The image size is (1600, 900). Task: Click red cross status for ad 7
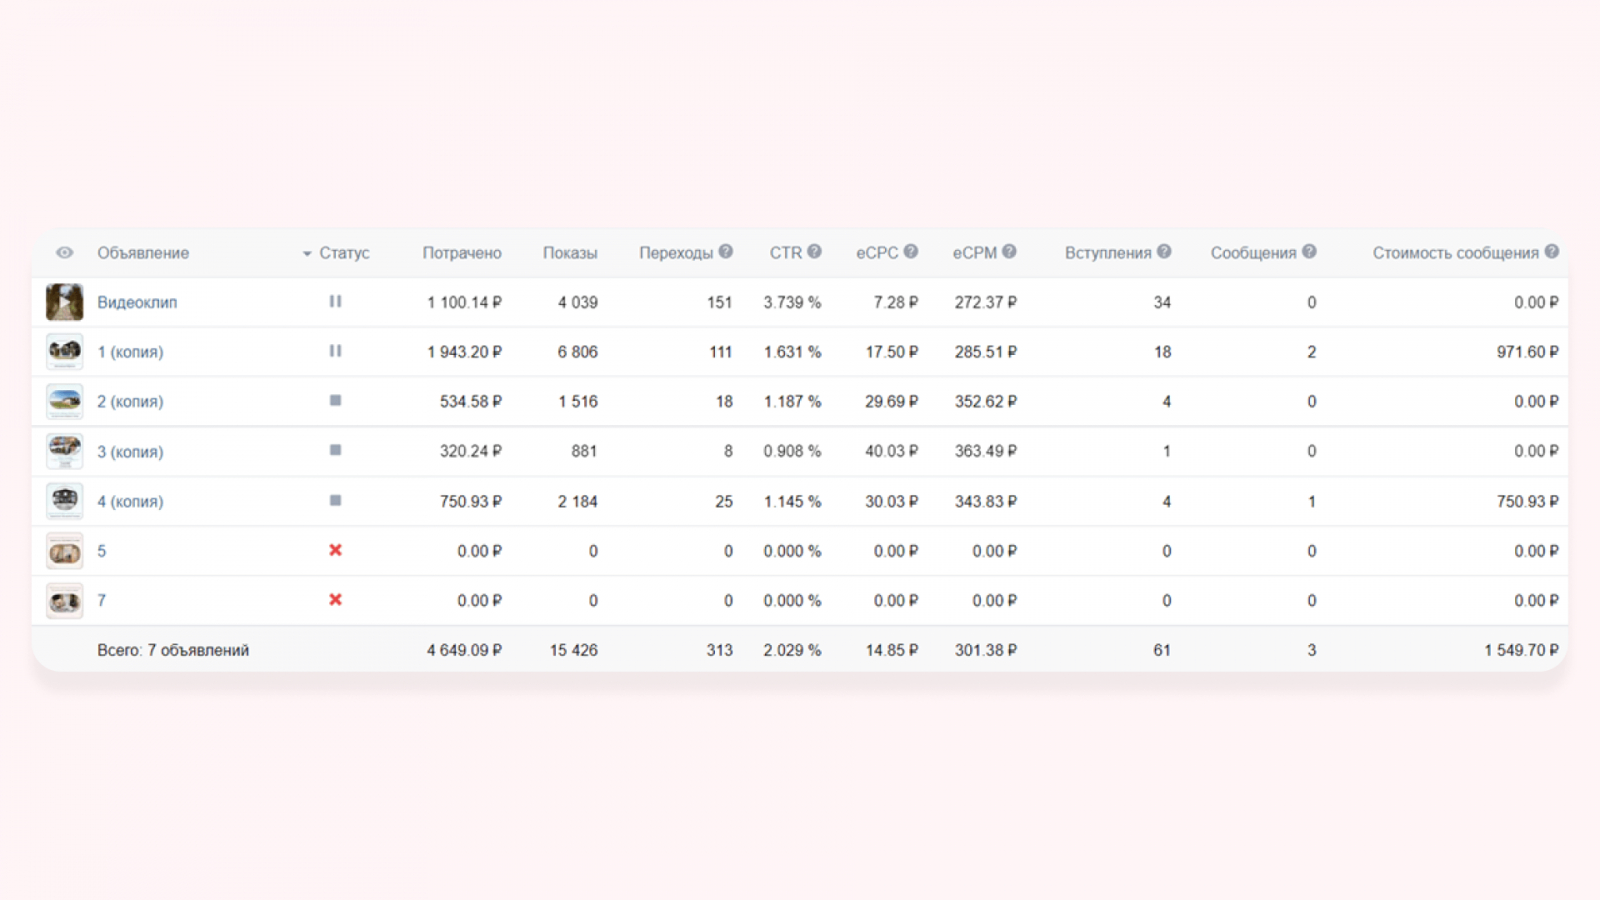(x=335, y=600)
